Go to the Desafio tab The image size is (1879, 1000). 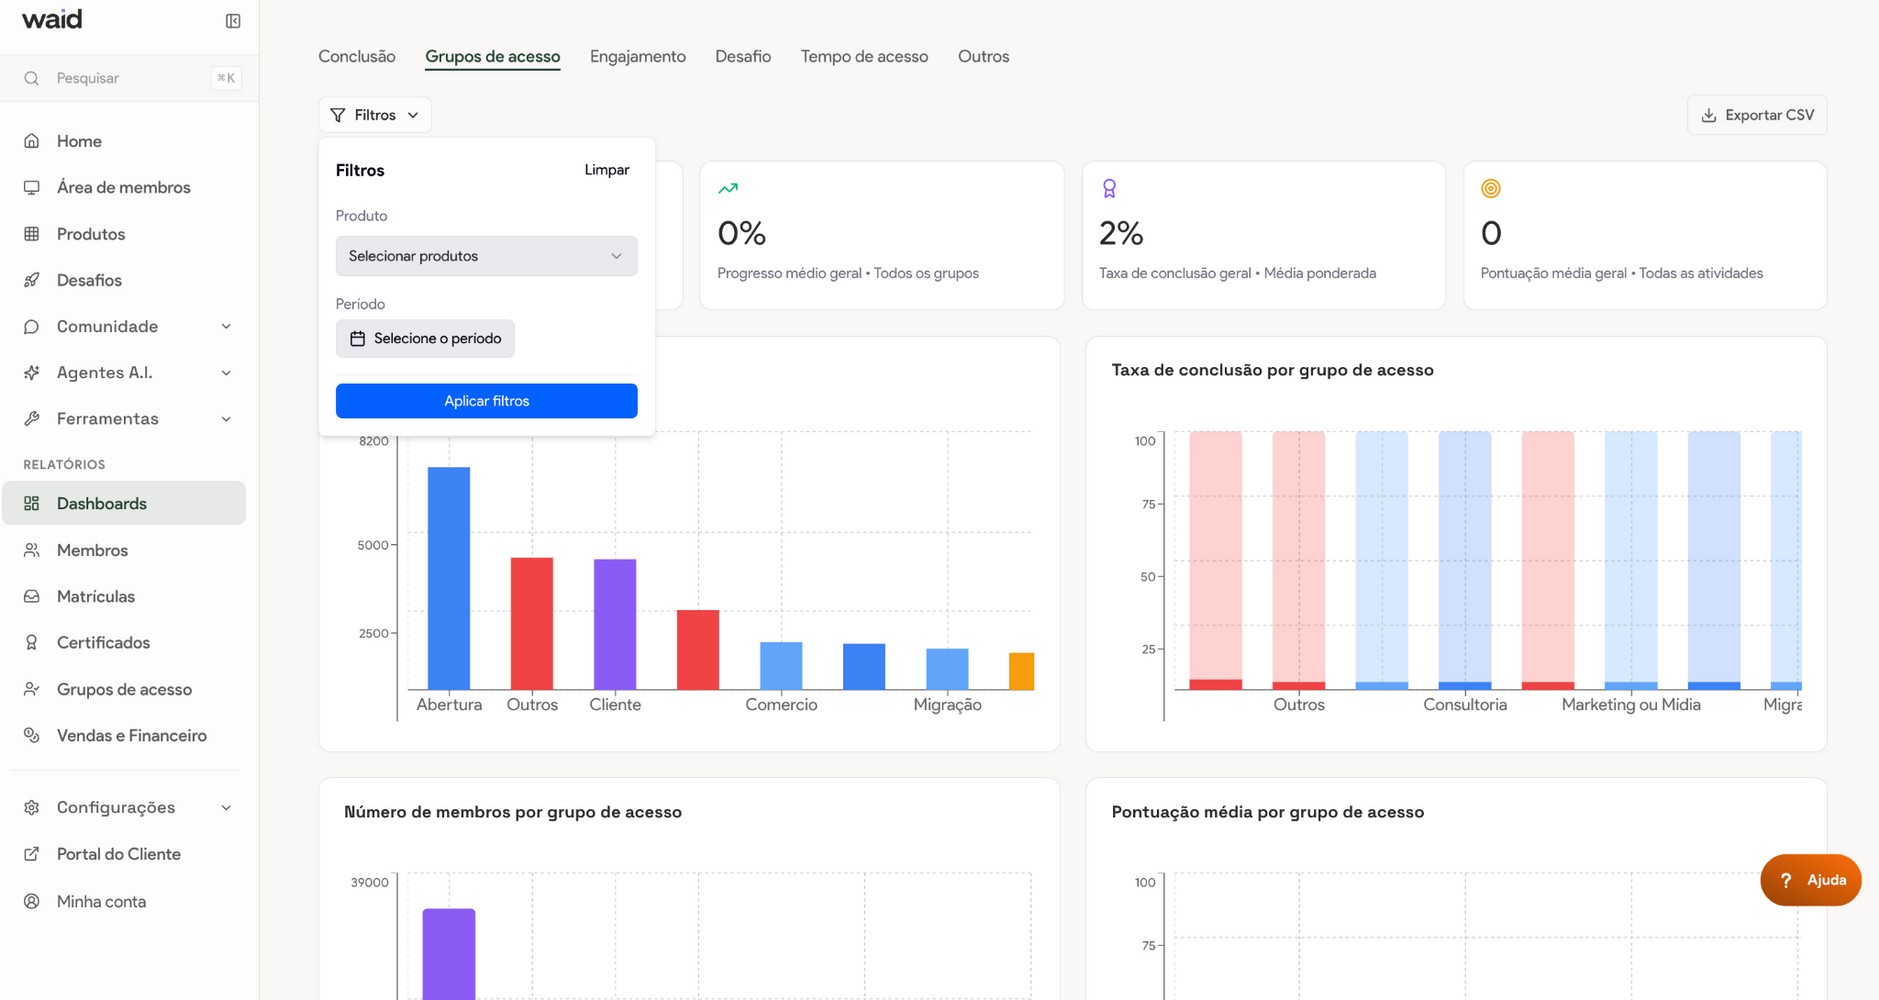[x=743, y=56]
